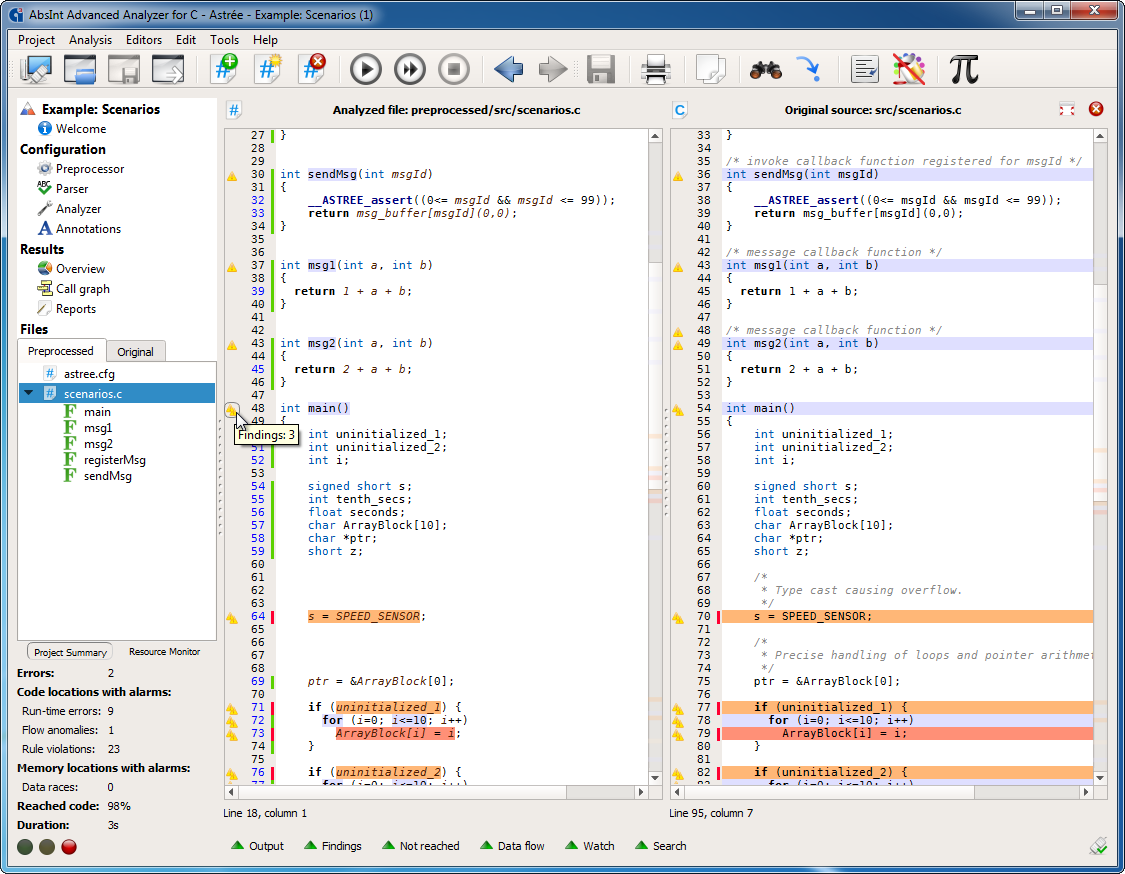Image resolution: width=1125 pixels, height=874 pixels.
Task: Click the new file icon with yellow star
Action: 268,70
